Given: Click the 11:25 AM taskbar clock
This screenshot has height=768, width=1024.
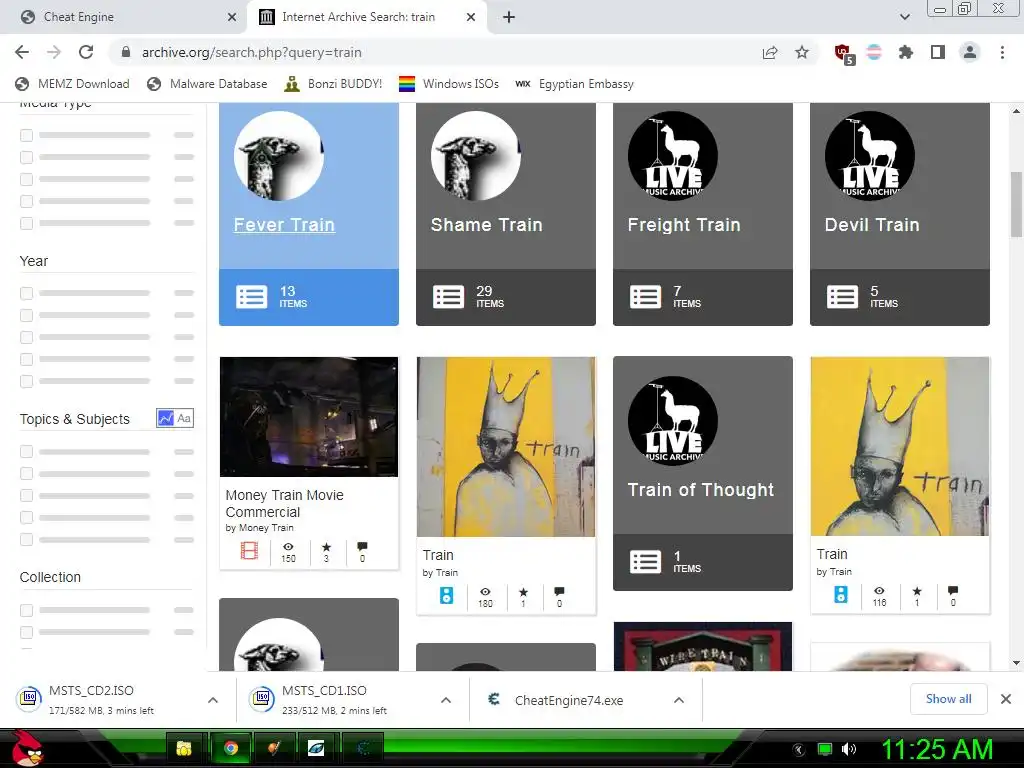Looking at the screenshot, I should (937, 749).
